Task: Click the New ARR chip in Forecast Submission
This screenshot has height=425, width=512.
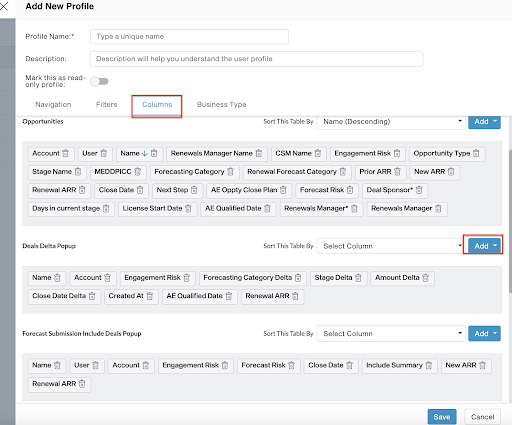Action: pos(466,365)
